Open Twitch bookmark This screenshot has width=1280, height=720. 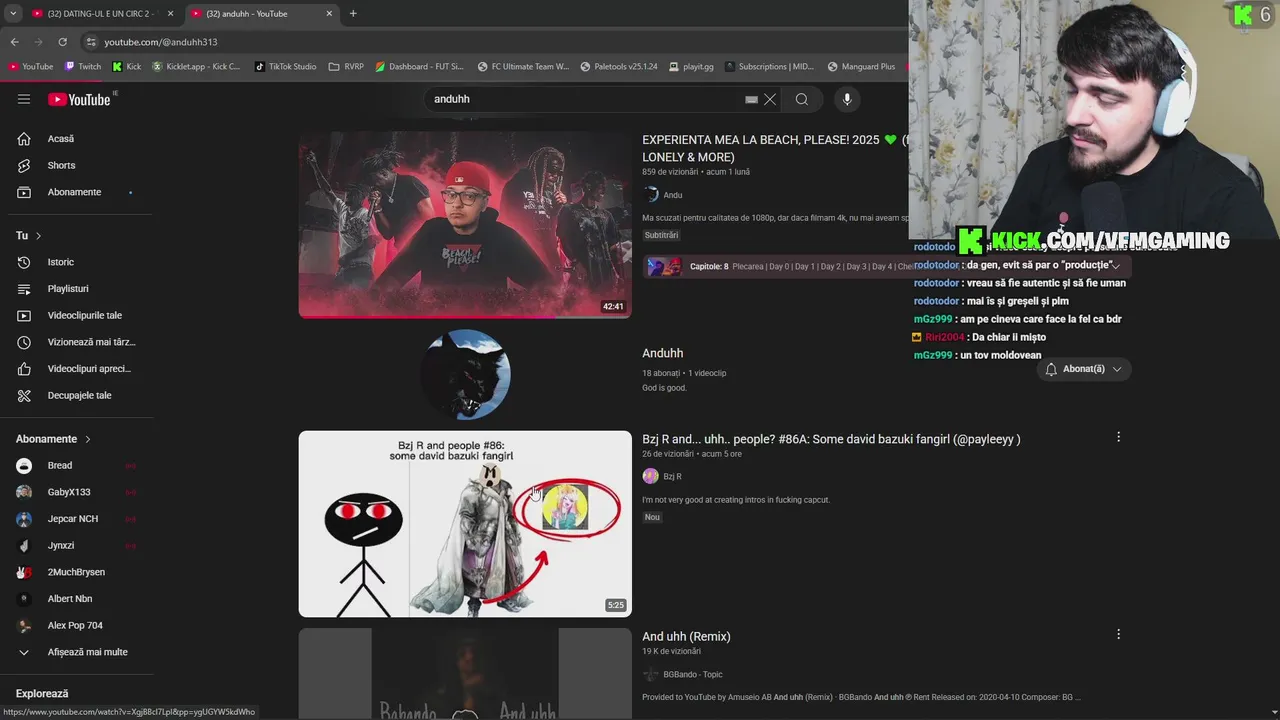coord(83,67)
